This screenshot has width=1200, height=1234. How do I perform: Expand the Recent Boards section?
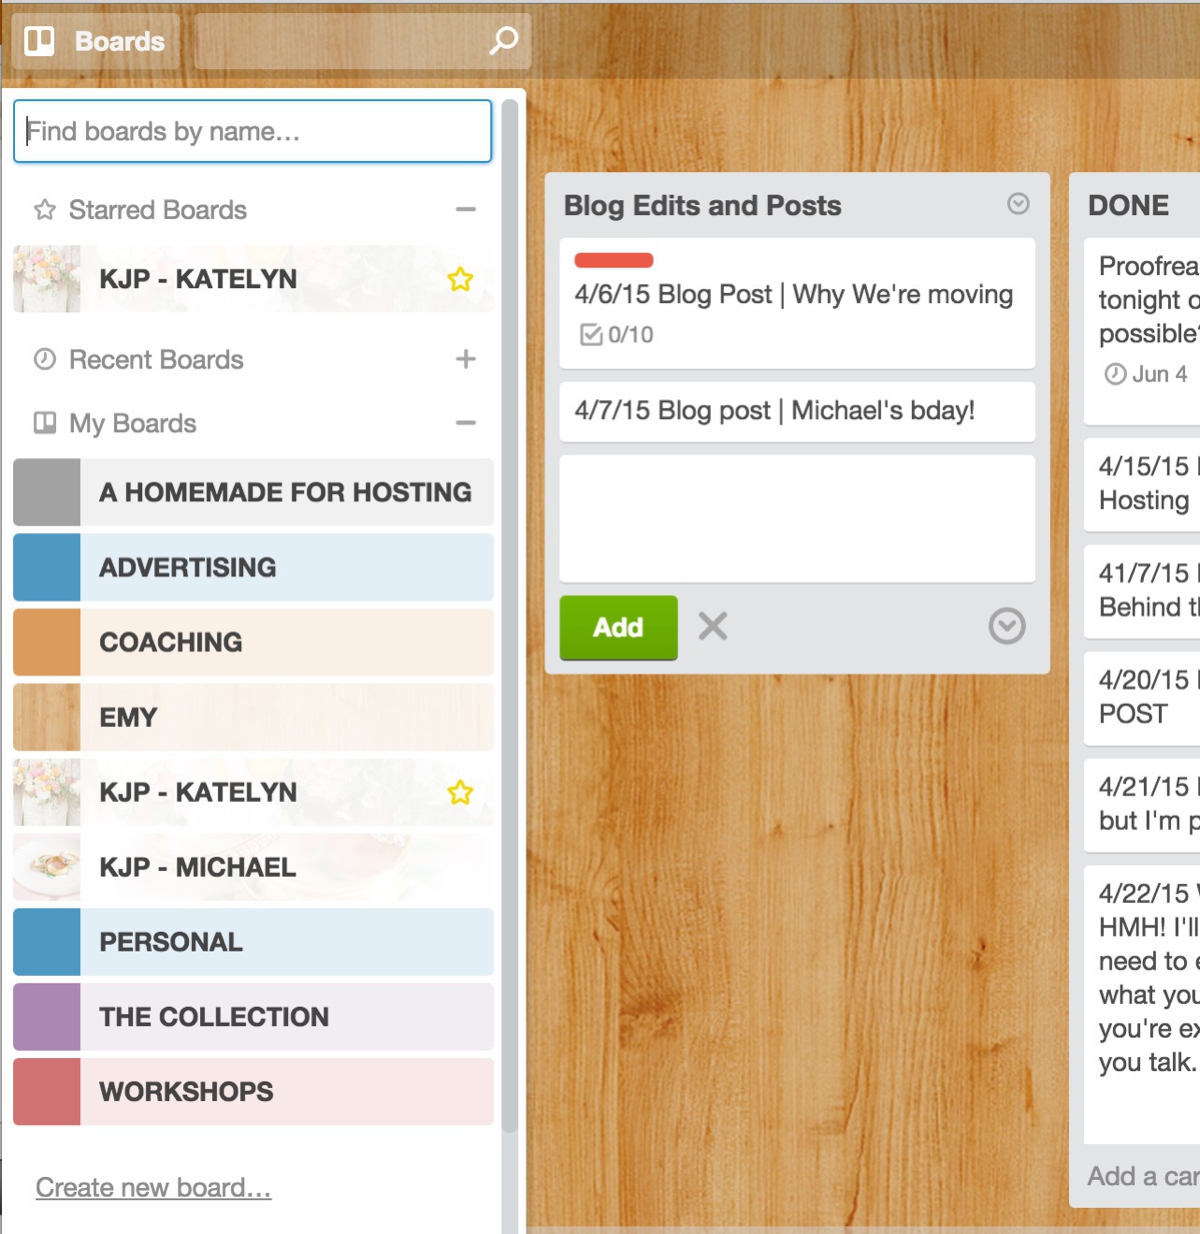[465, 359]
